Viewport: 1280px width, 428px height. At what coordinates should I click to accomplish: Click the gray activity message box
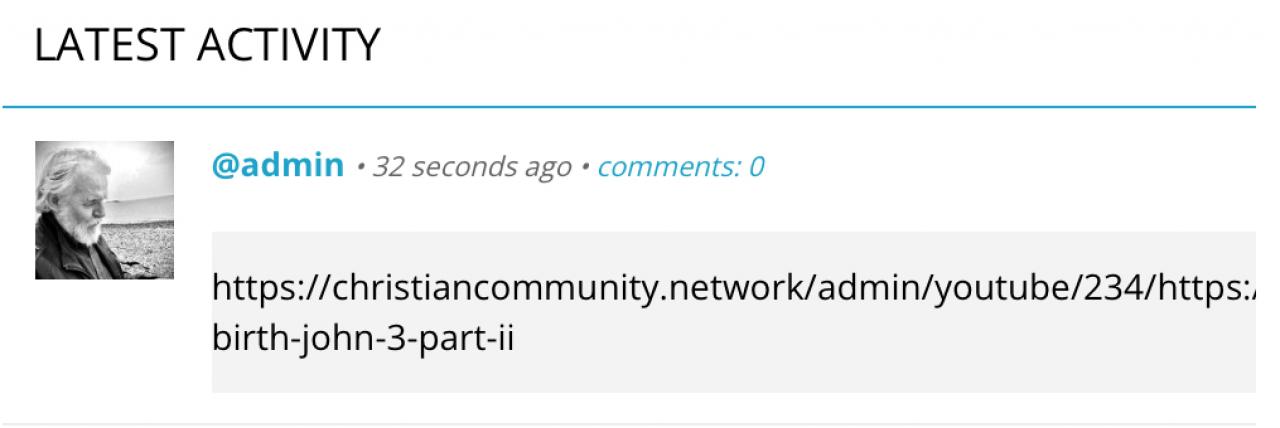[733, 312]
